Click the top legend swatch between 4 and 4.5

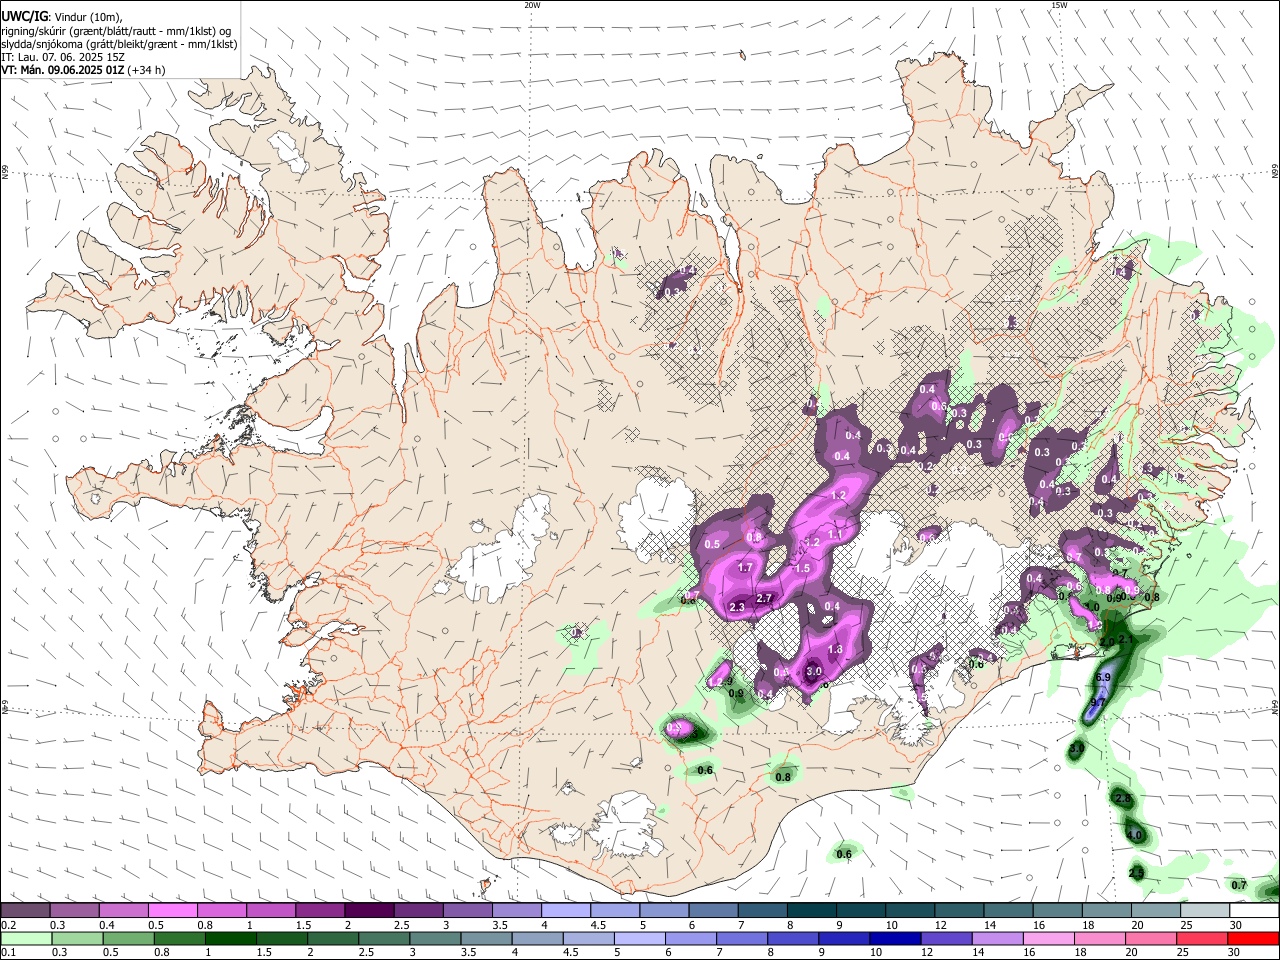pyautogui.click(x=566, y=910)
